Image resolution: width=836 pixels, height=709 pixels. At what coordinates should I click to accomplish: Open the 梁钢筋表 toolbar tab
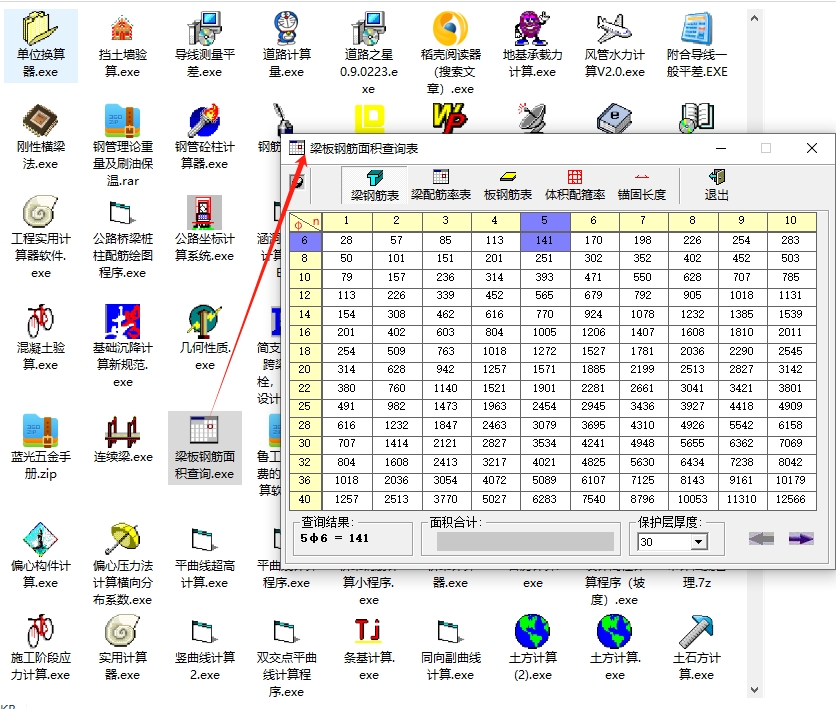[374, 185]
